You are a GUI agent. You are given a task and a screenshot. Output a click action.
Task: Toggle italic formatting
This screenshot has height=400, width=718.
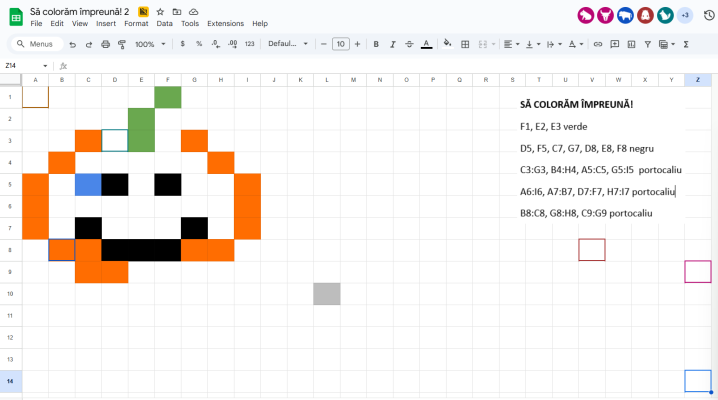pos(393,44)
